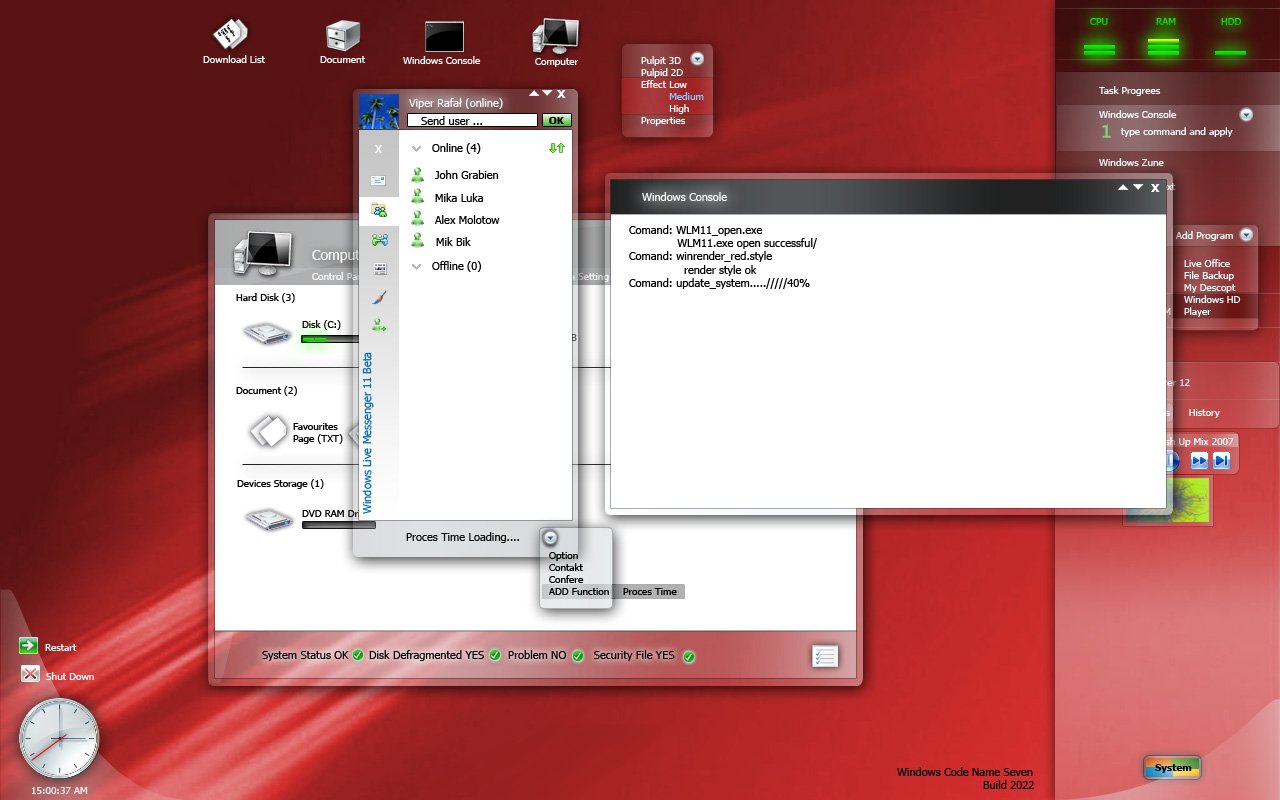Select Medium effect level
Image resolution: width=1280 pixels, height=800 pixels.
pos(686,97)
